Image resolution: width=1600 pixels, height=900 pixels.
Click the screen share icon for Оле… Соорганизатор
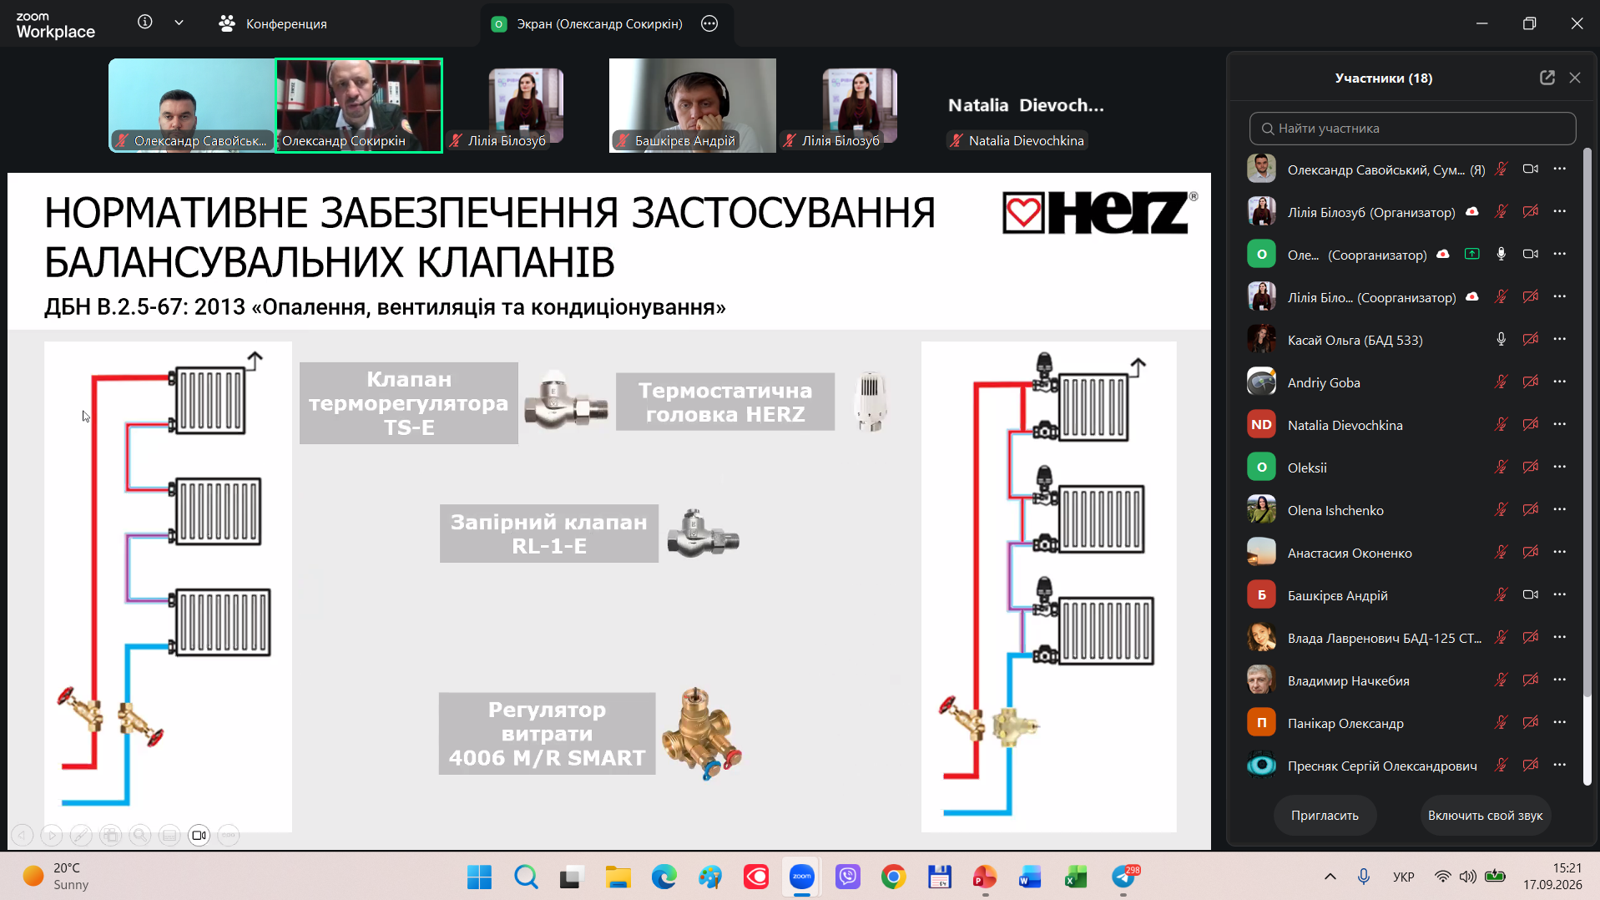(x=1472, y=254)
